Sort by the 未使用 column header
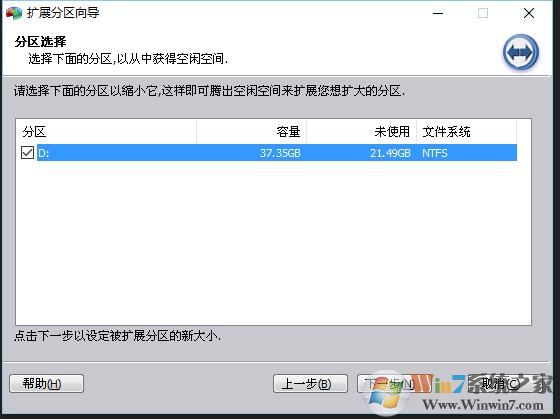560x419 pixels. point(361,132)
